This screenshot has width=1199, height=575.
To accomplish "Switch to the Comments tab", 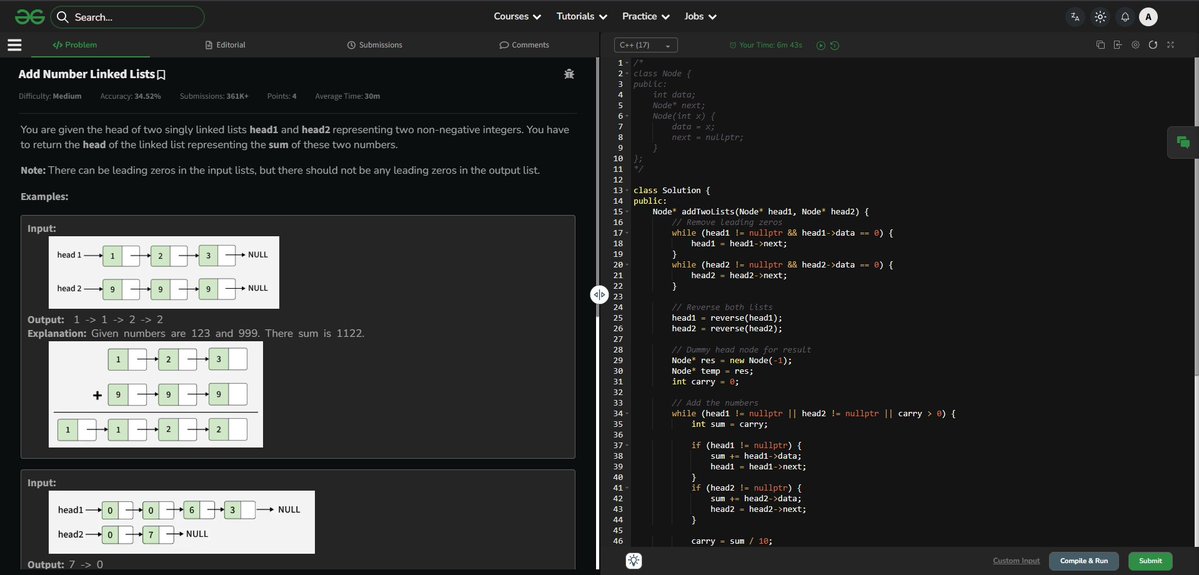I will coord(524,45).
